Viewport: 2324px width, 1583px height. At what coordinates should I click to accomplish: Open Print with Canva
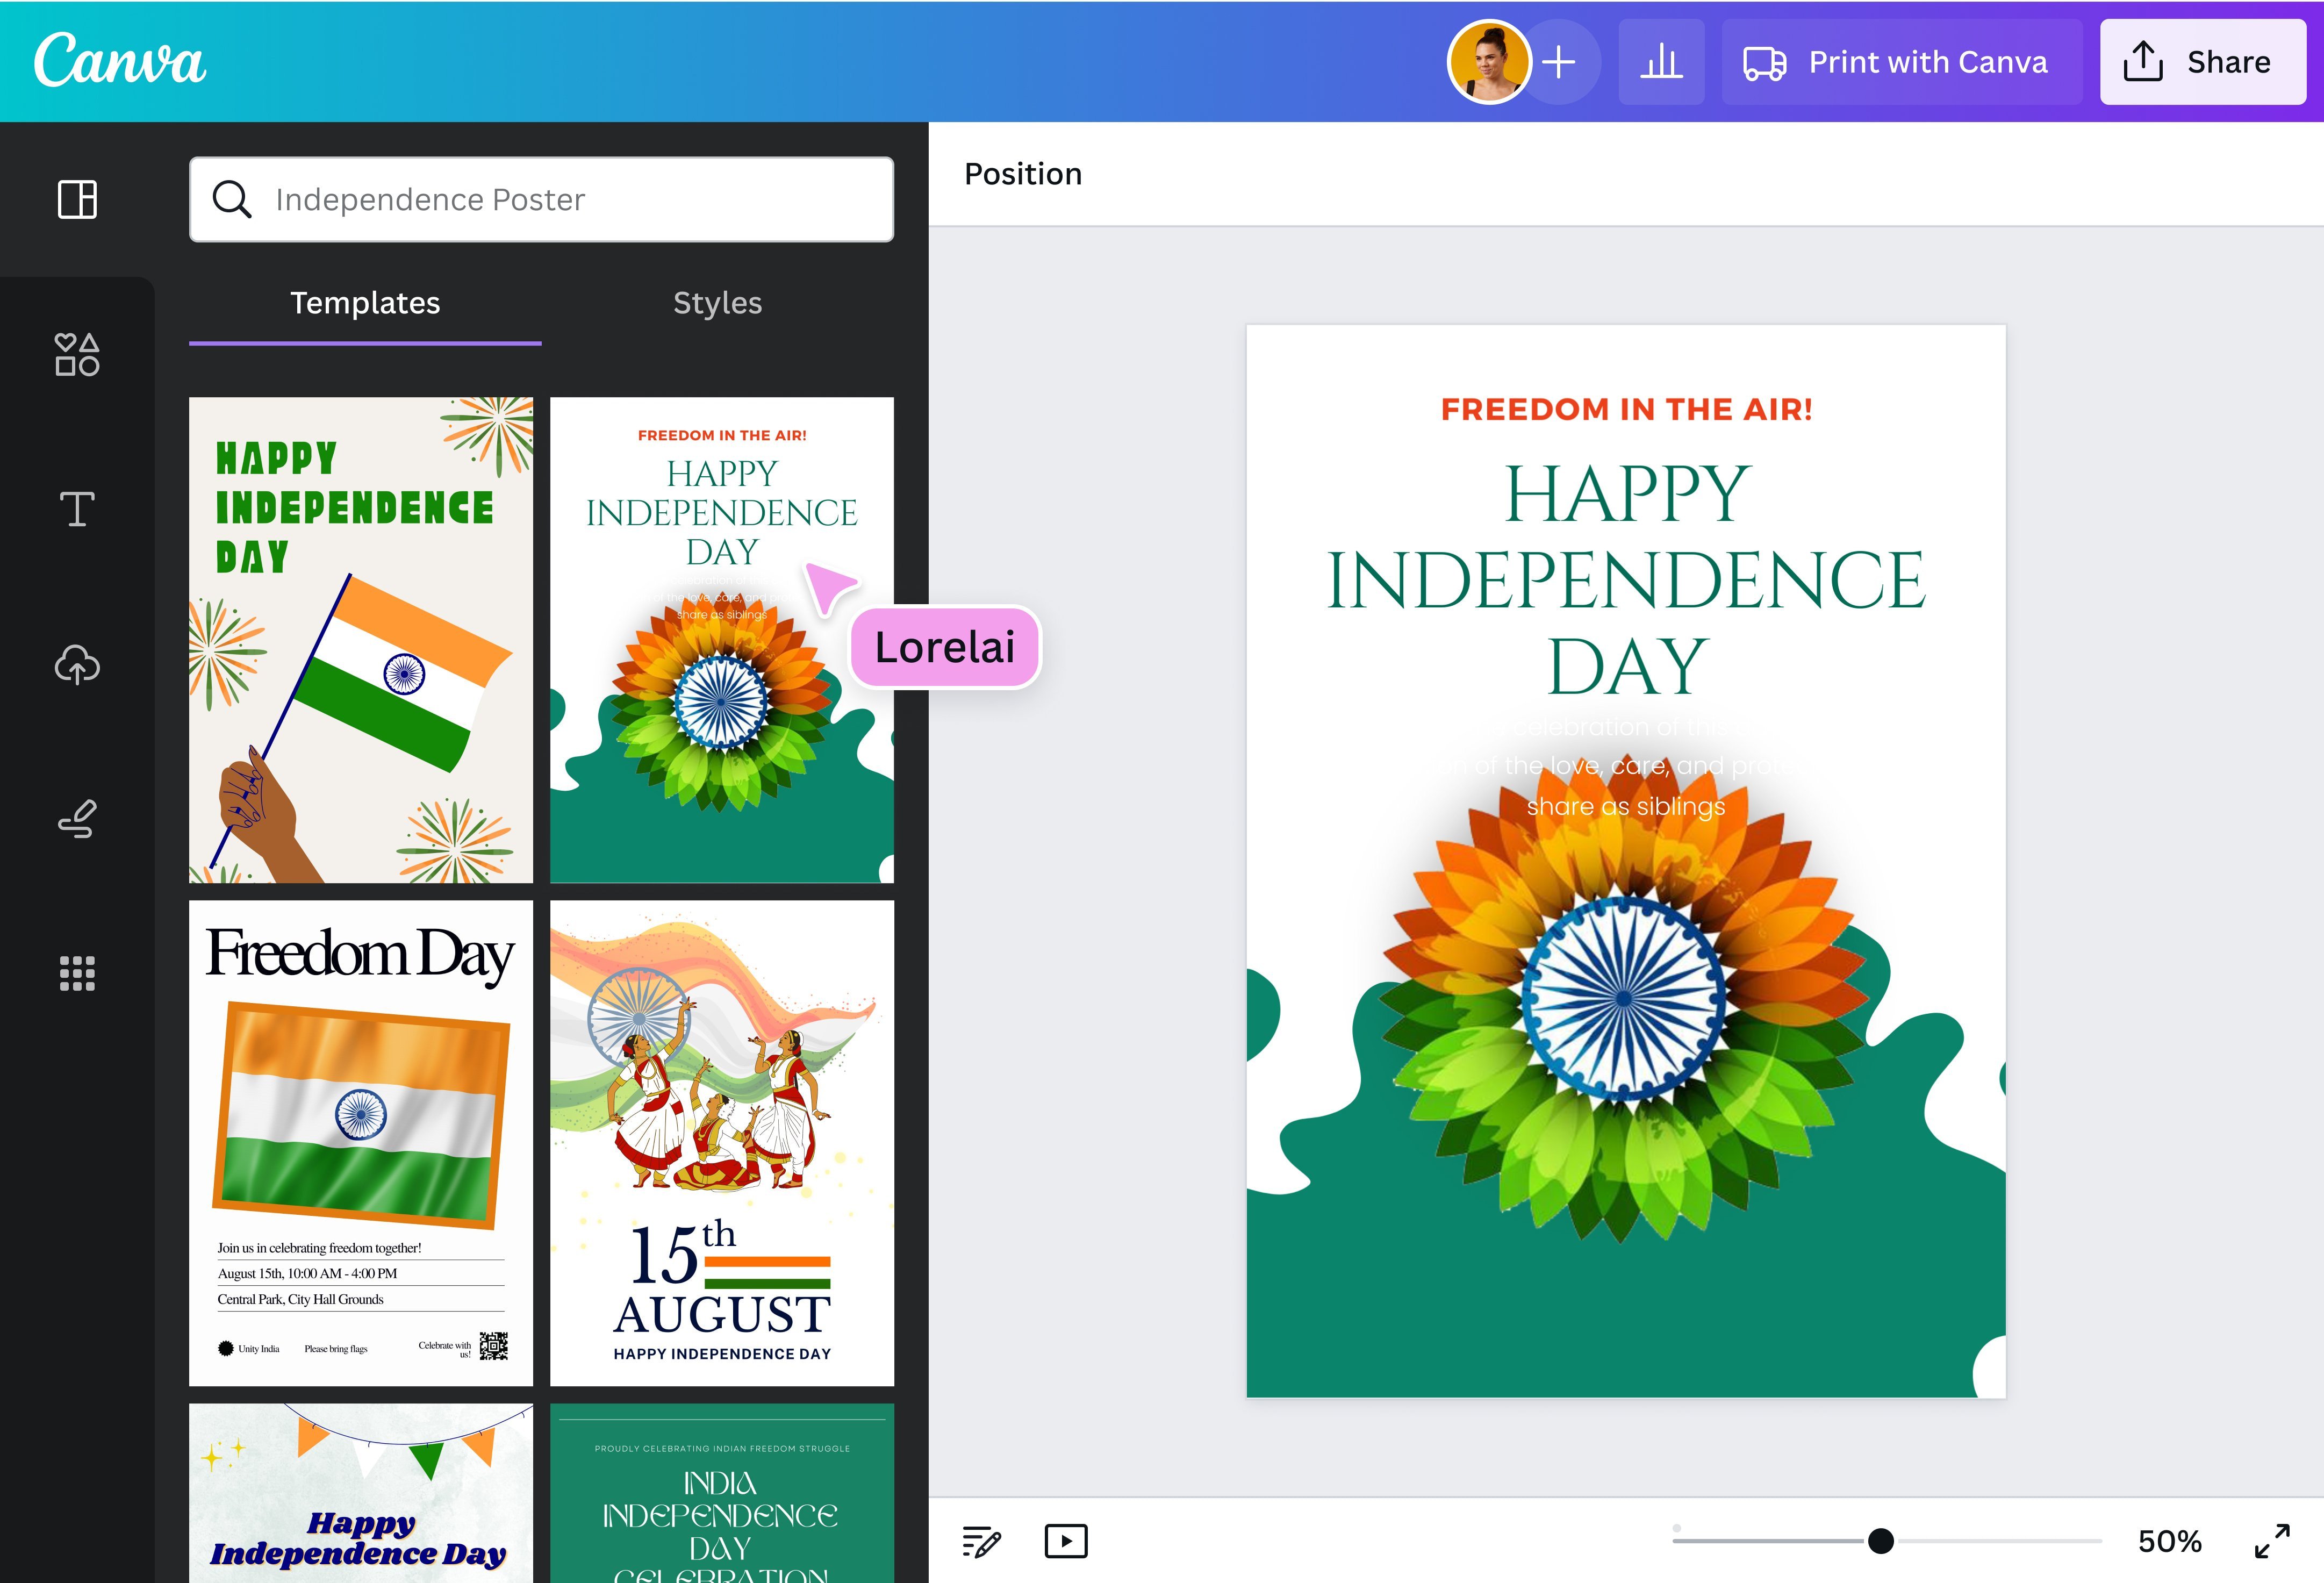pos(1899,61)
